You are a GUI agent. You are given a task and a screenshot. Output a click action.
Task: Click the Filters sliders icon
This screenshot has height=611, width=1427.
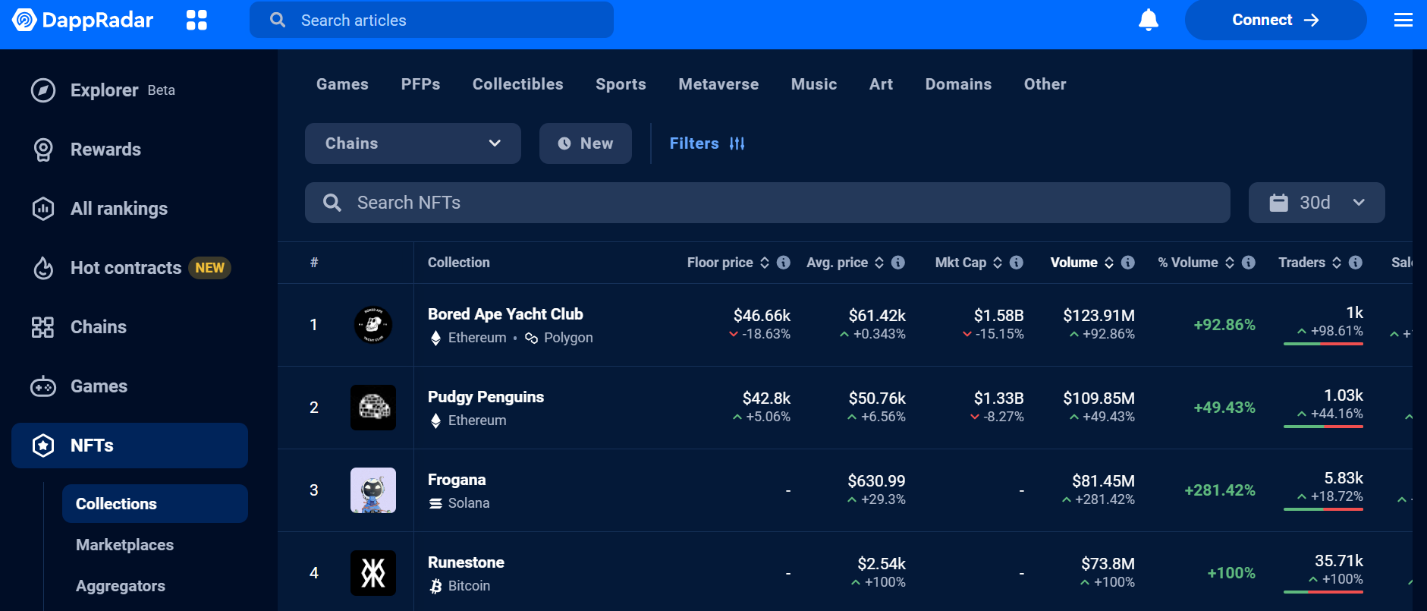(x=737, y=144)
